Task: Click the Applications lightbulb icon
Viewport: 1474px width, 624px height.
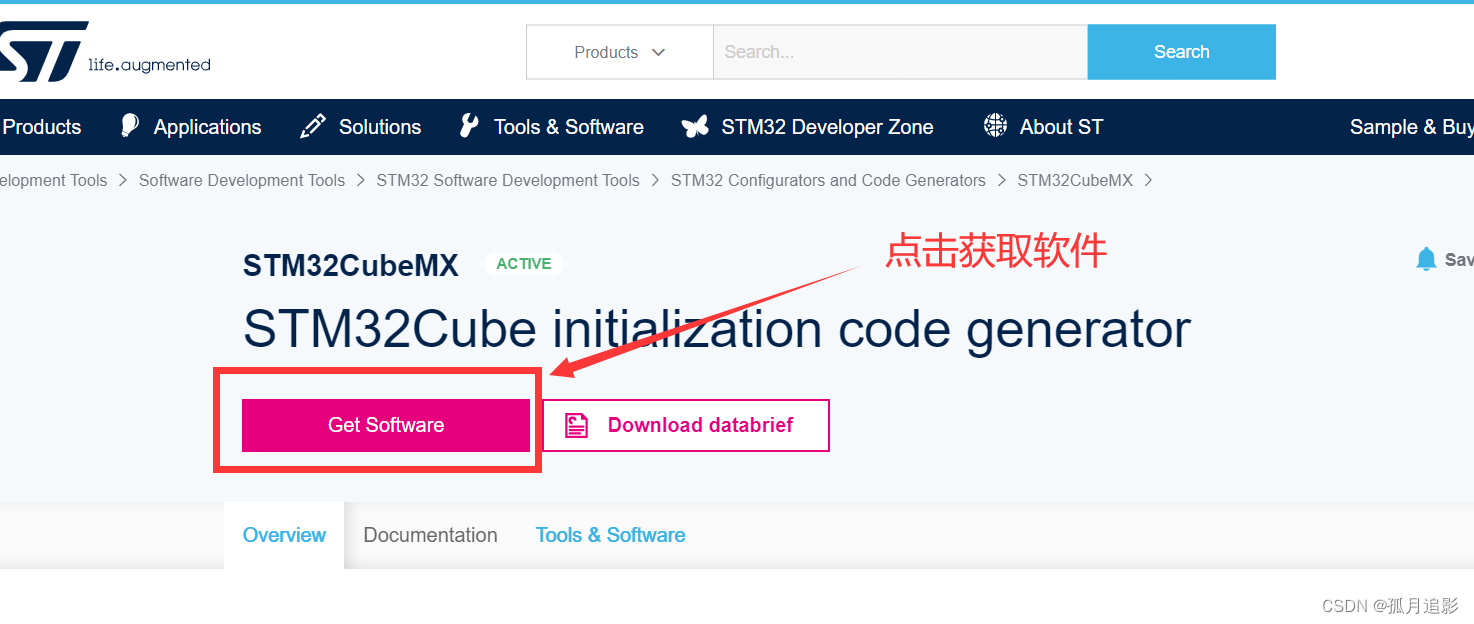Action: pyautogui.click(x=130, y=126)
